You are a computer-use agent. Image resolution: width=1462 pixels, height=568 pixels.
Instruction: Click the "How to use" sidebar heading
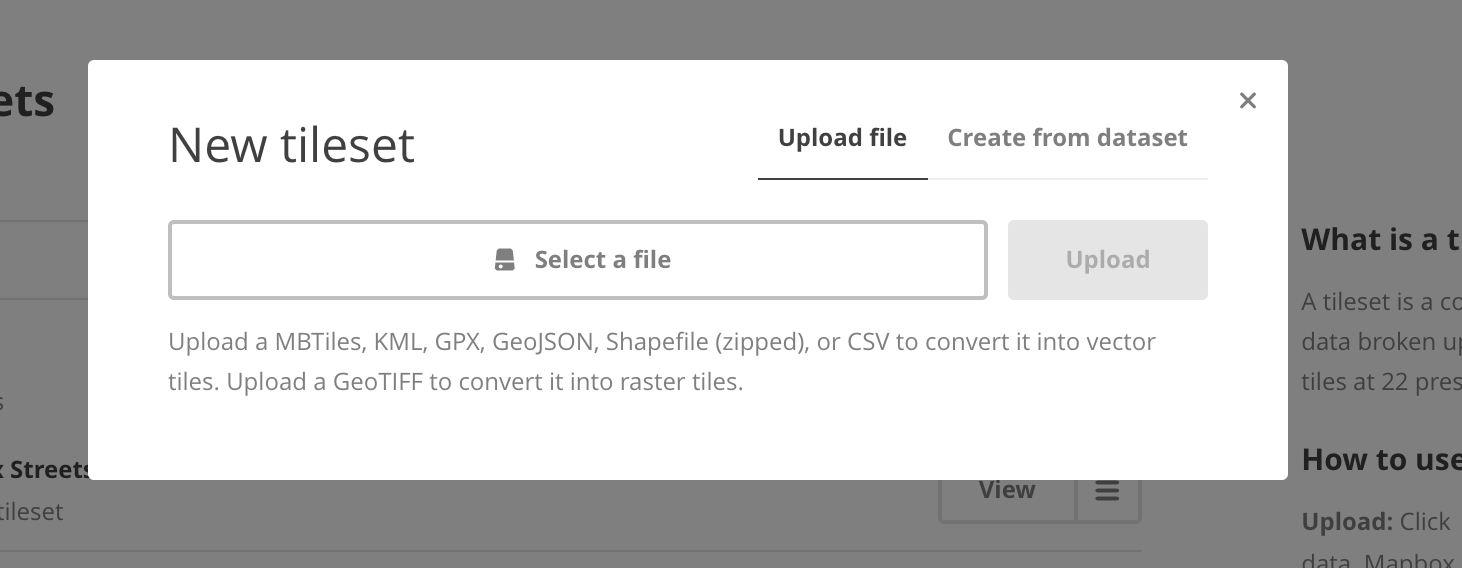[x=1381, y=460]
